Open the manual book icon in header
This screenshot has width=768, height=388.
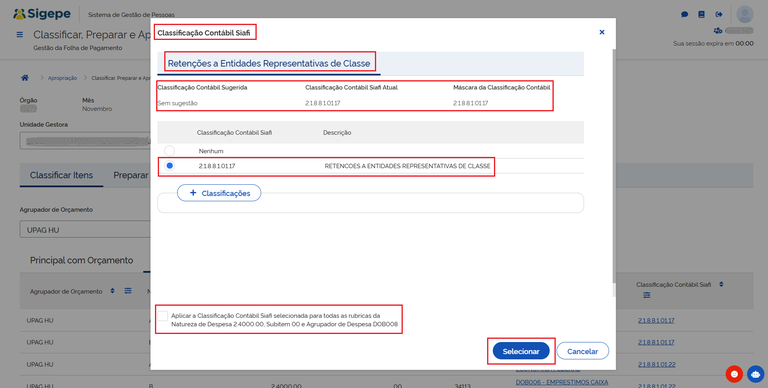click(701, 15)
